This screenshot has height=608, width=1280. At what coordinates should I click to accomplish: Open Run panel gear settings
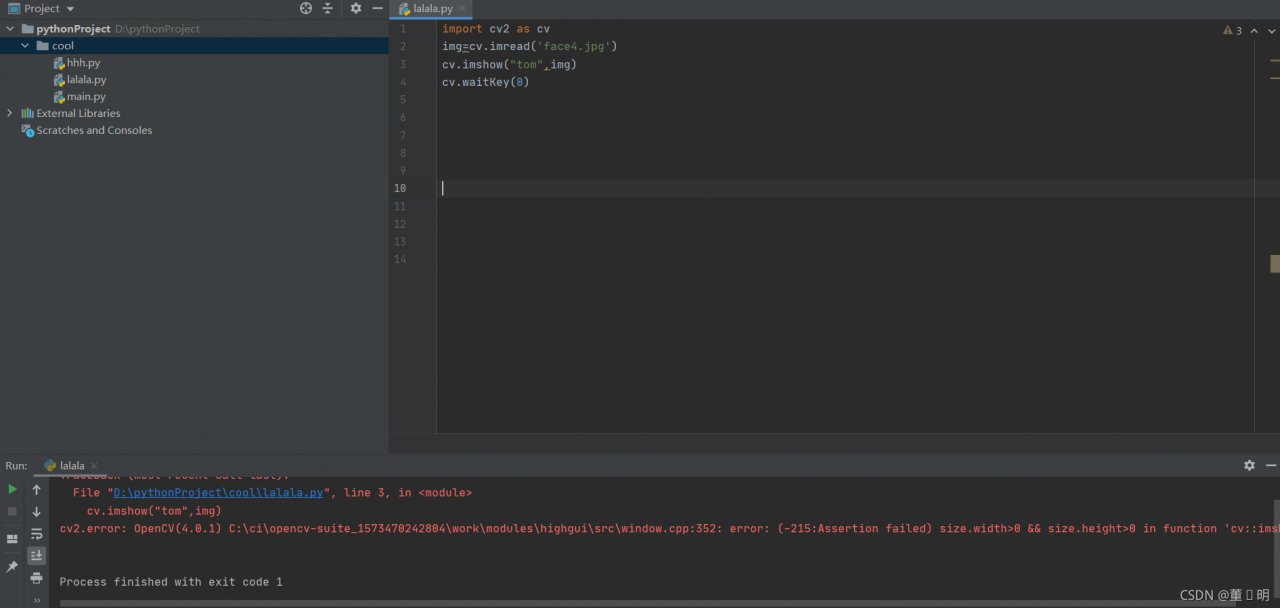(x=1249, y=465)
